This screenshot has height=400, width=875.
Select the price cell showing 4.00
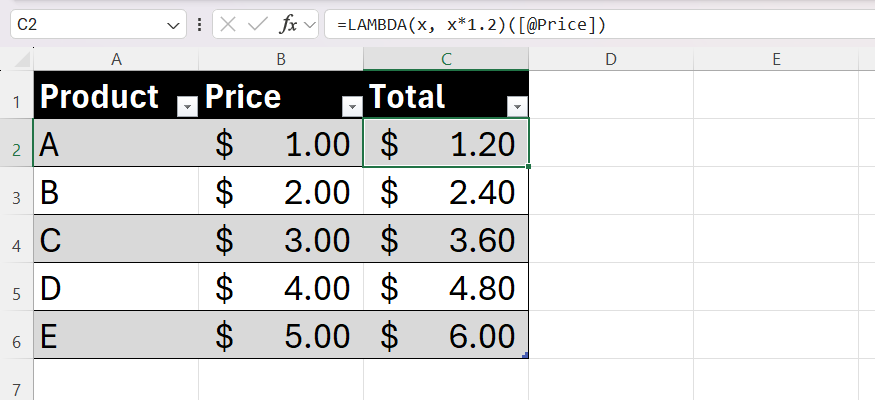[x=281, y=287]
